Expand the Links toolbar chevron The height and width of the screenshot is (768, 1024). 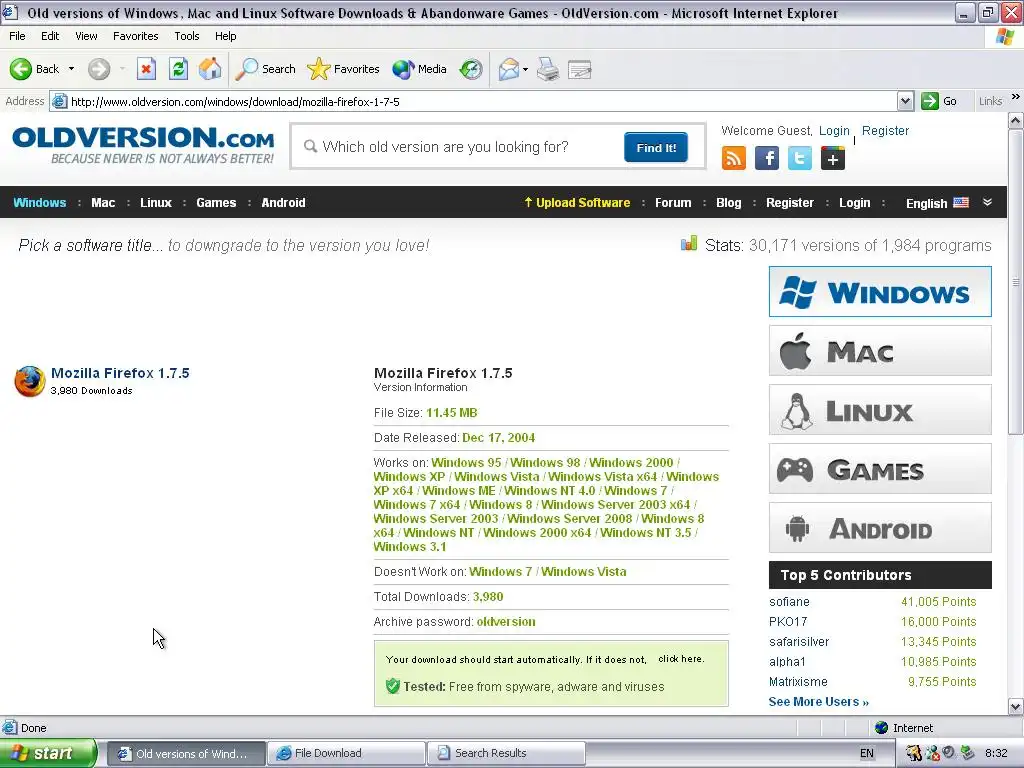coord(1016,97)
